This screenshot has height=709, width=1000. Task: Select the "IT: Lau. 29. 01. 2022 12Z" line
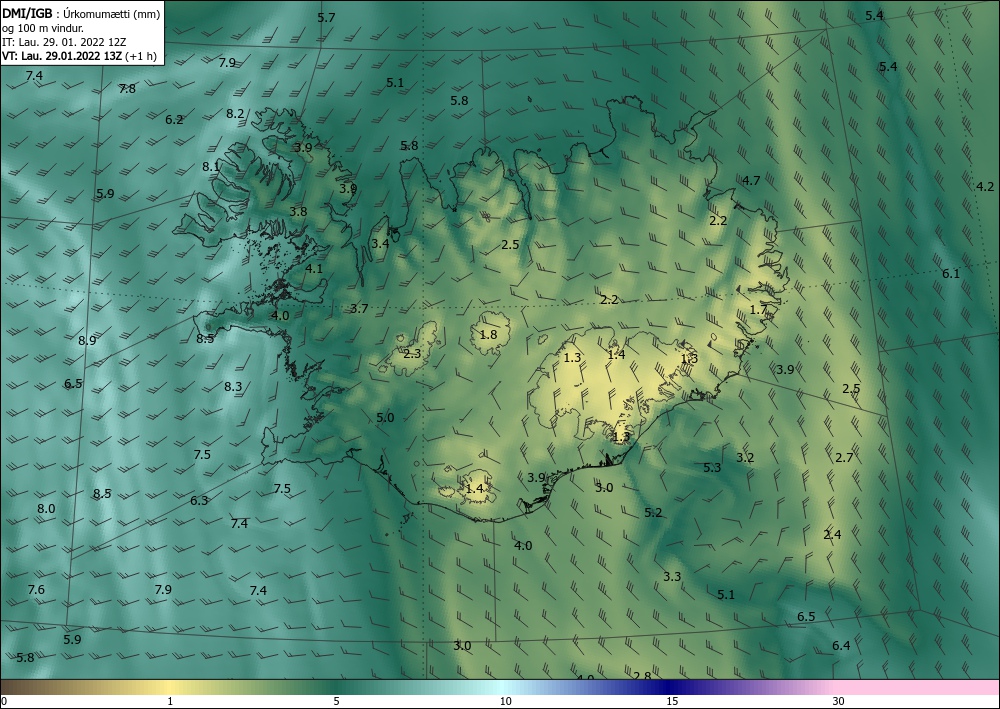(64, 42)
